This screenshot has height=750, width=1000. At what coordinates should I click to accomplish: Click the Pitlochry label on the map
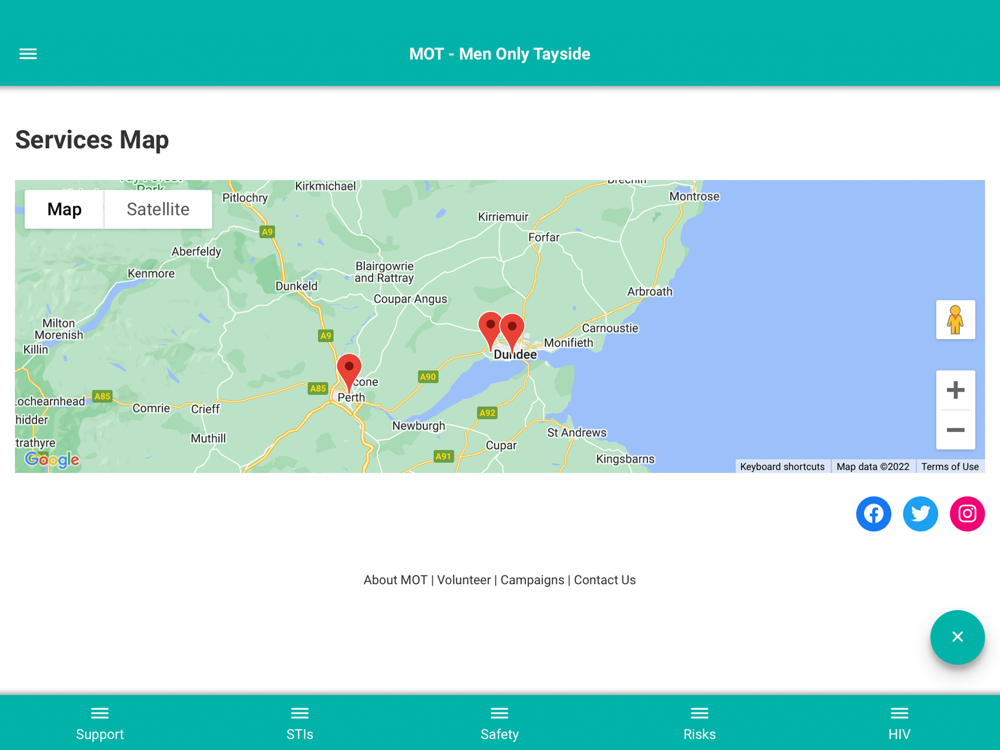(x=245, y=198)
